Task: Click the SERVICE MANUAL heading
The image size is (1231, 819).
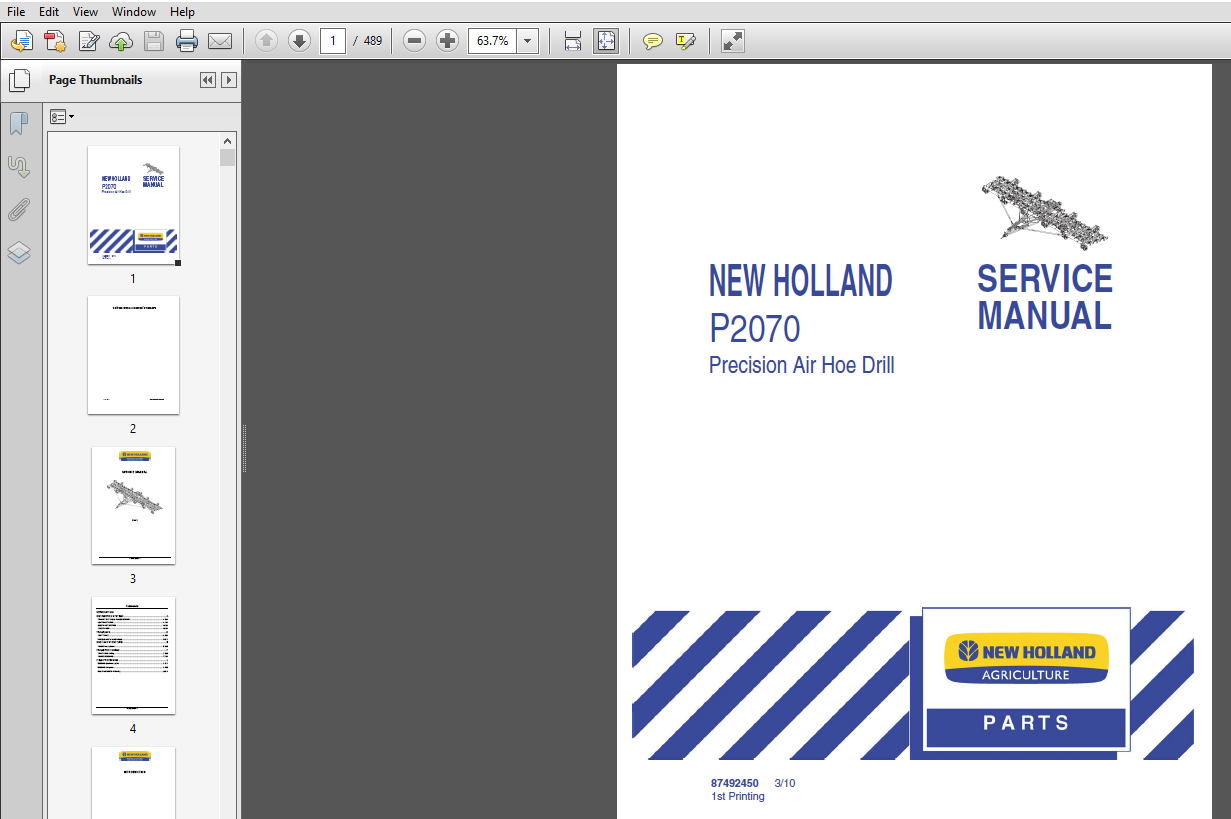Action: [1044, 297]
